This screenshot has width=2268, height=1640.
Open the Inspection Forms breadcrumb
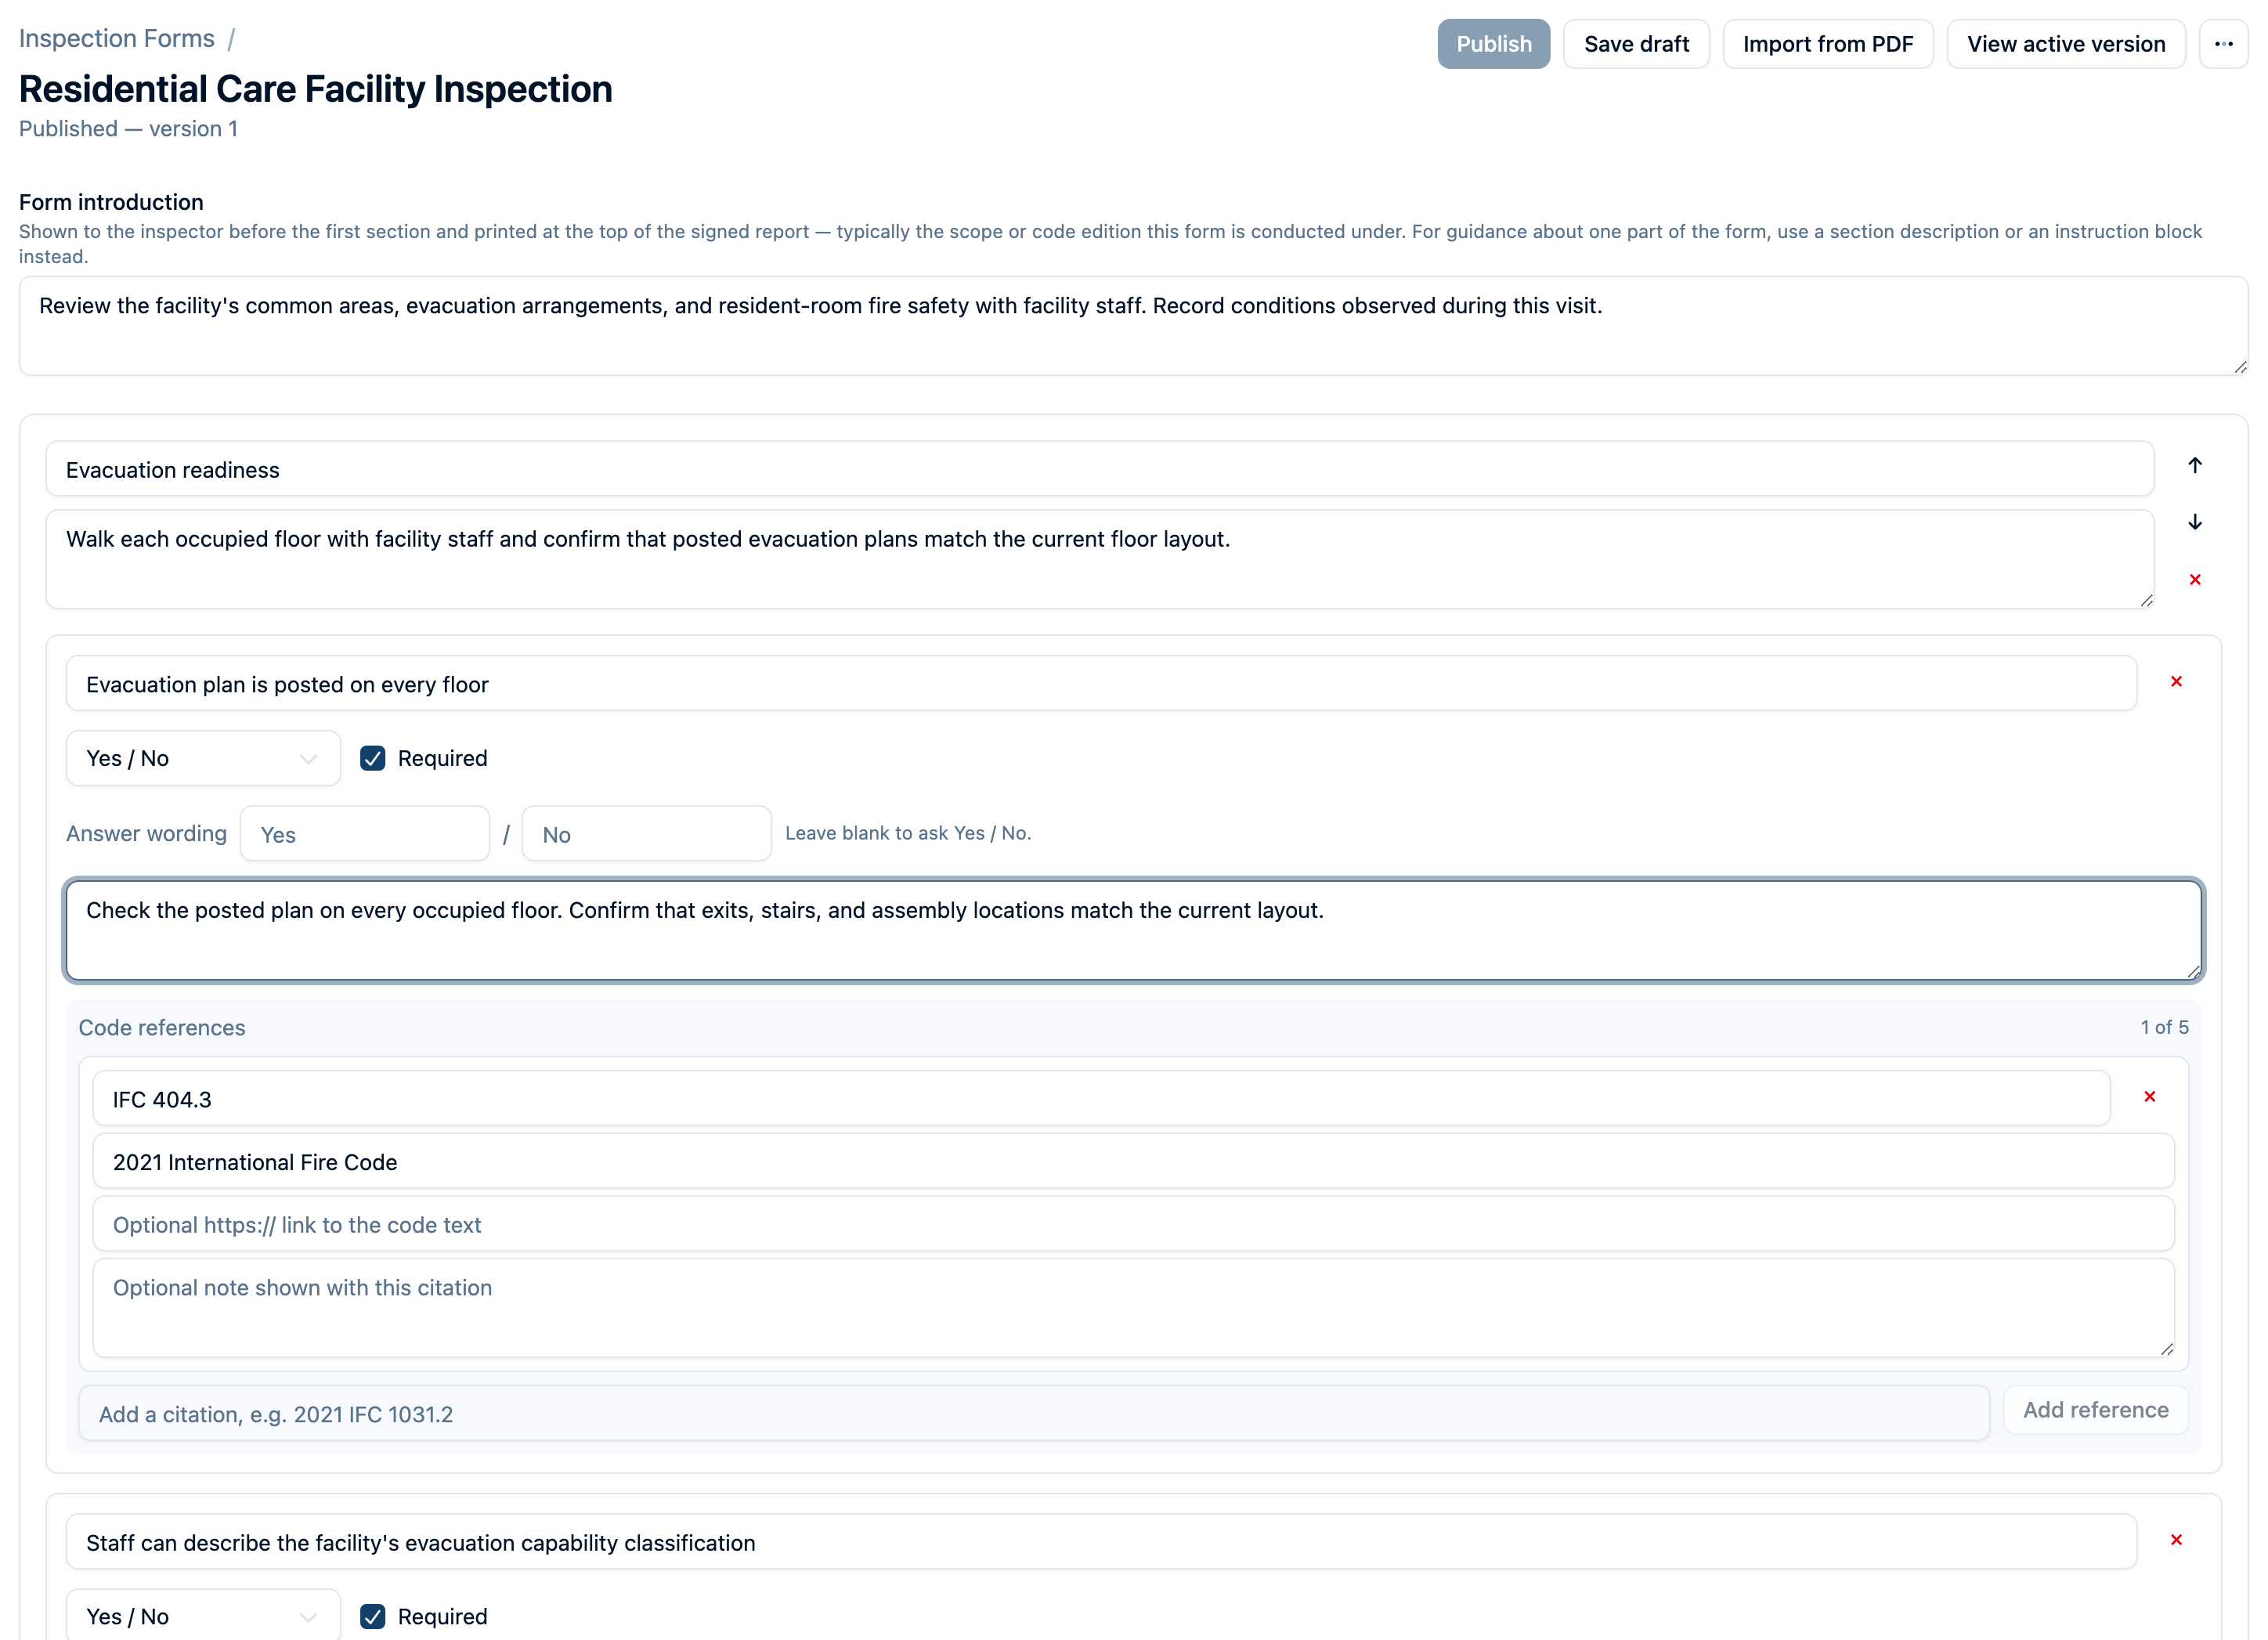(x=116, y=38)
